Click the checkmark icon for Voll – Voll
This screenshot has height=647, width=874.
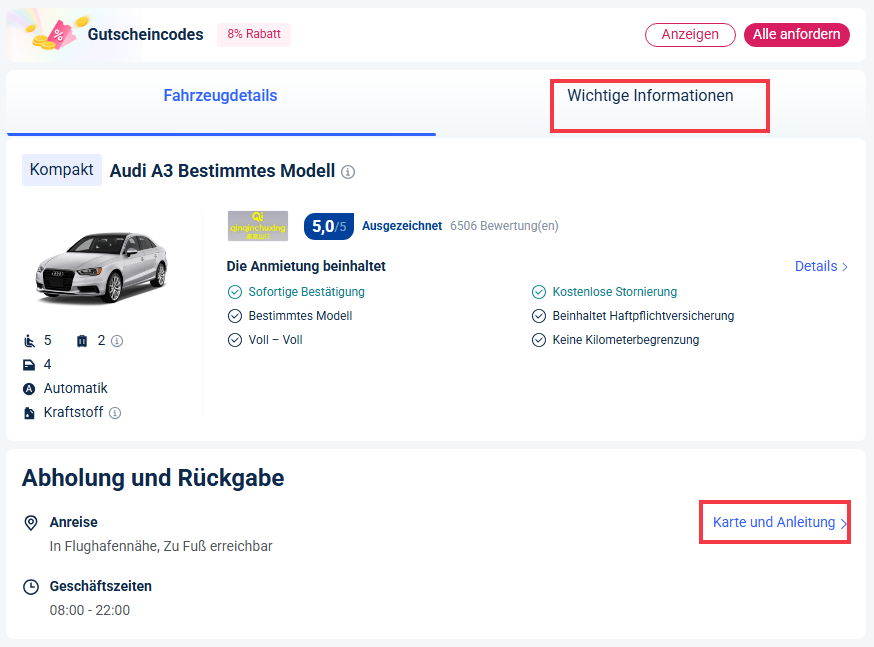point(235,340)
